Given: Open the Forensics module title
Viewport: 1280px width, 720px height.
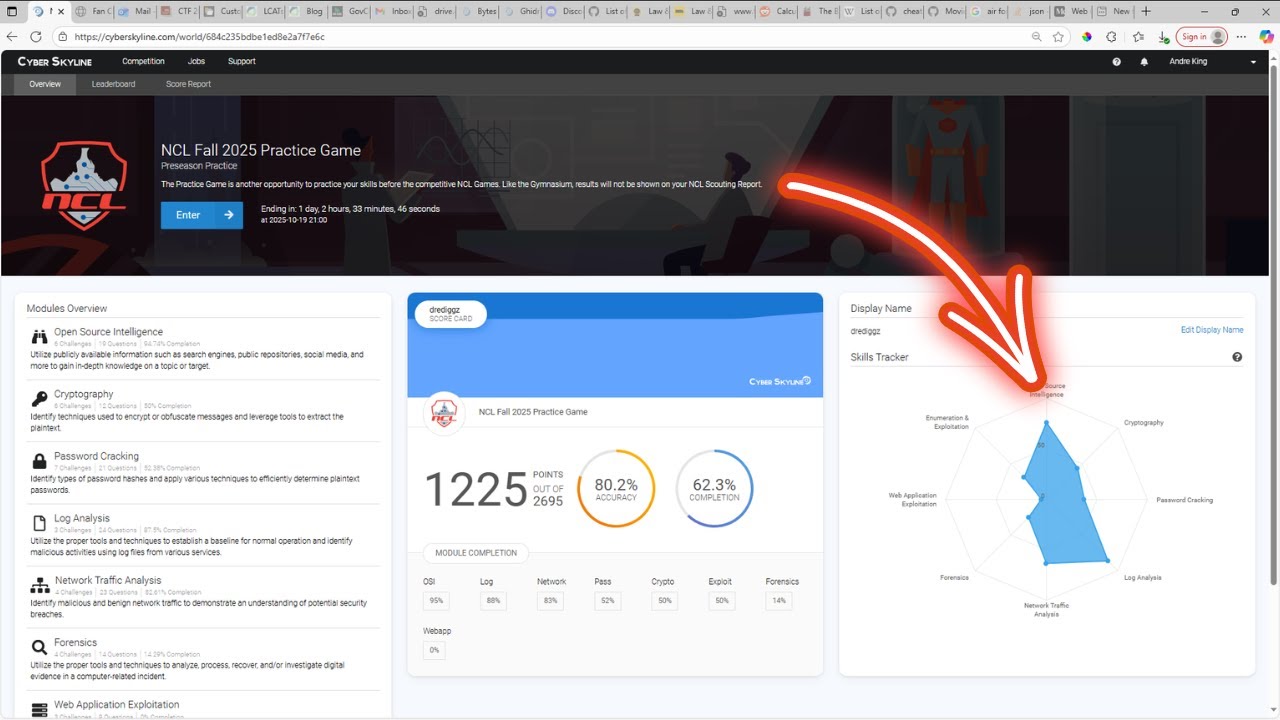Looking at the screenshot, I should click(x=76, y=642).
